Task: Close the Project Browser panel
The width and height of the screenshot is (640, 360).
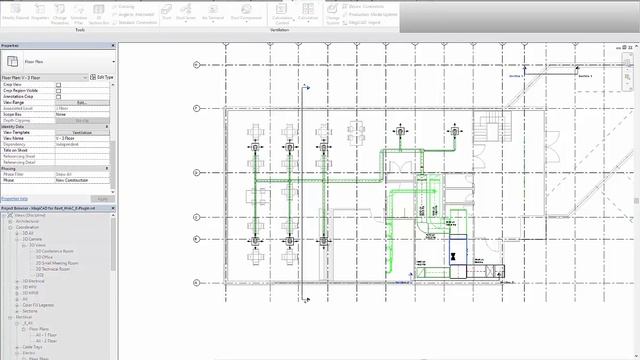Action: 113,208
